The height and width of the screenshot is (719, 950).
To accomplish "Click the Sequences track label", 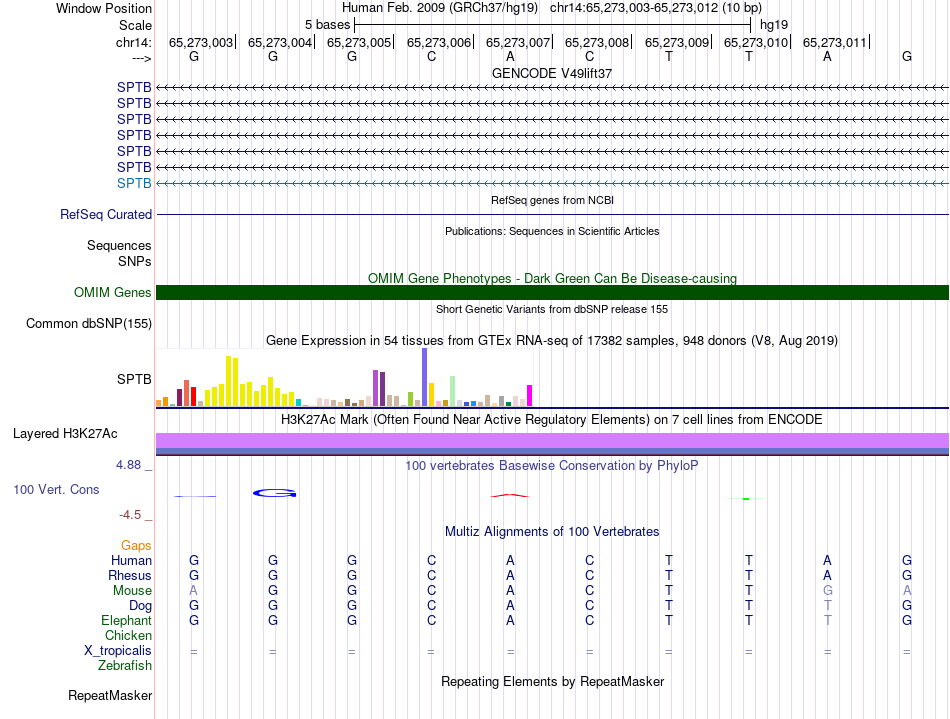I will click(x=119, y=245).
